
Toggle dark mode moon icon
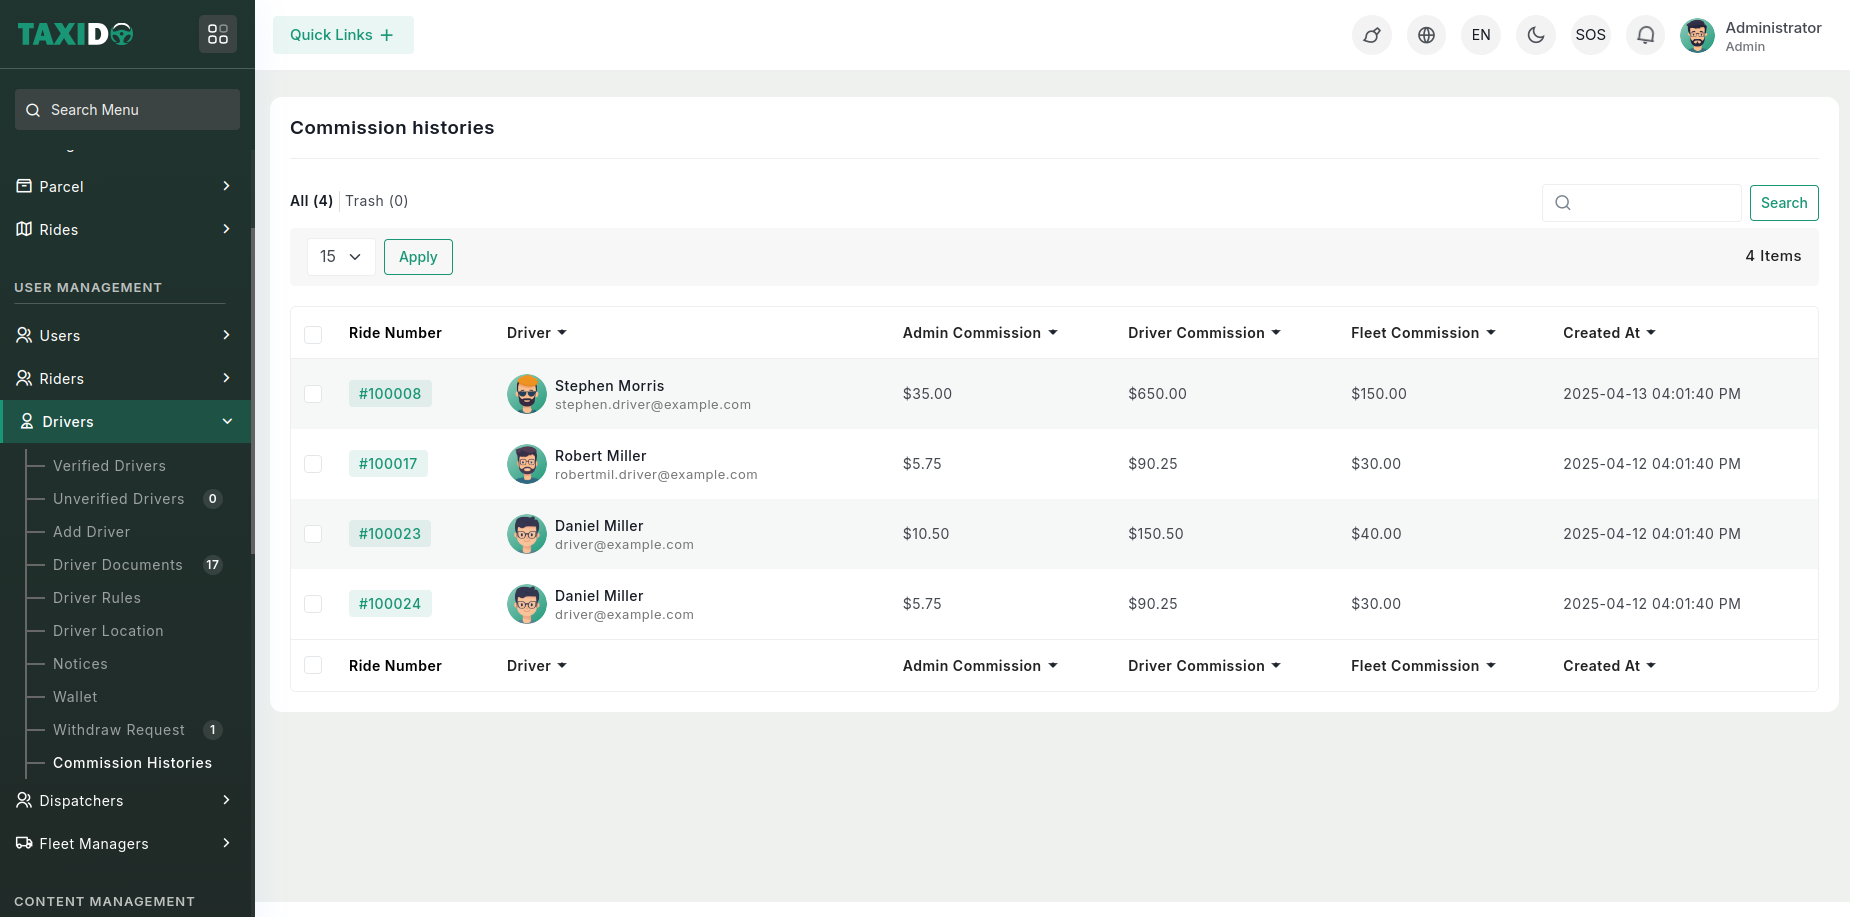pos(1535,35)
